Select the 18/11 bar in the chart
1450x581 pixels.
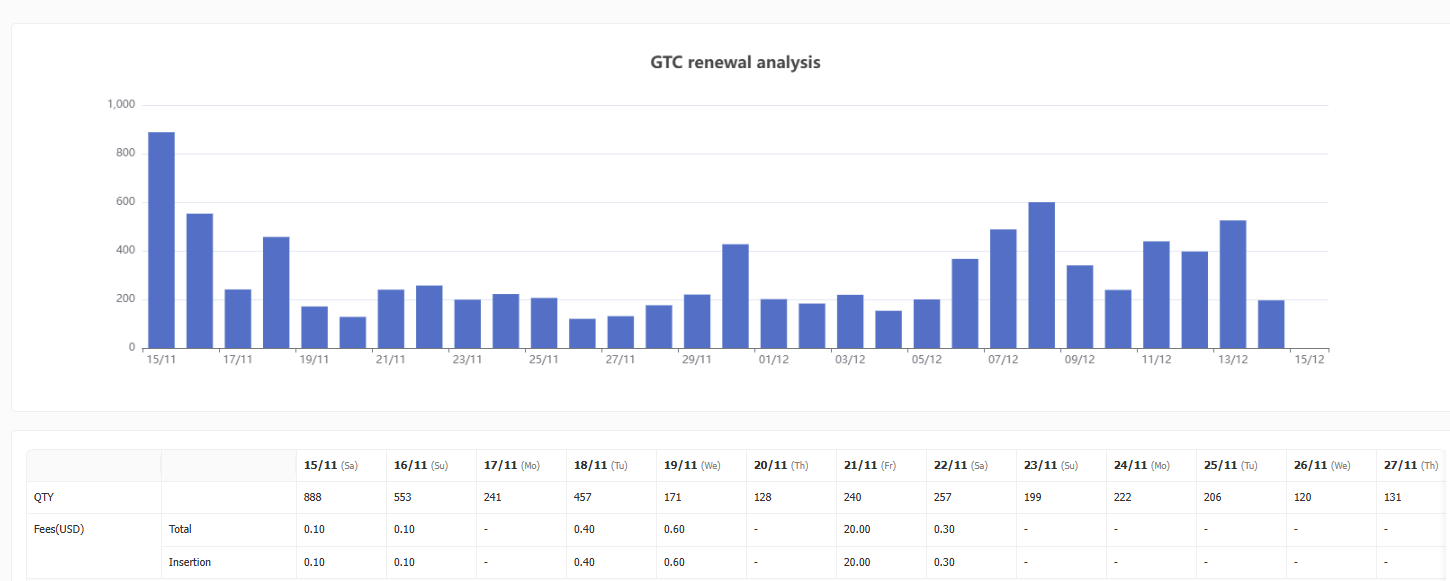point(276,292)
